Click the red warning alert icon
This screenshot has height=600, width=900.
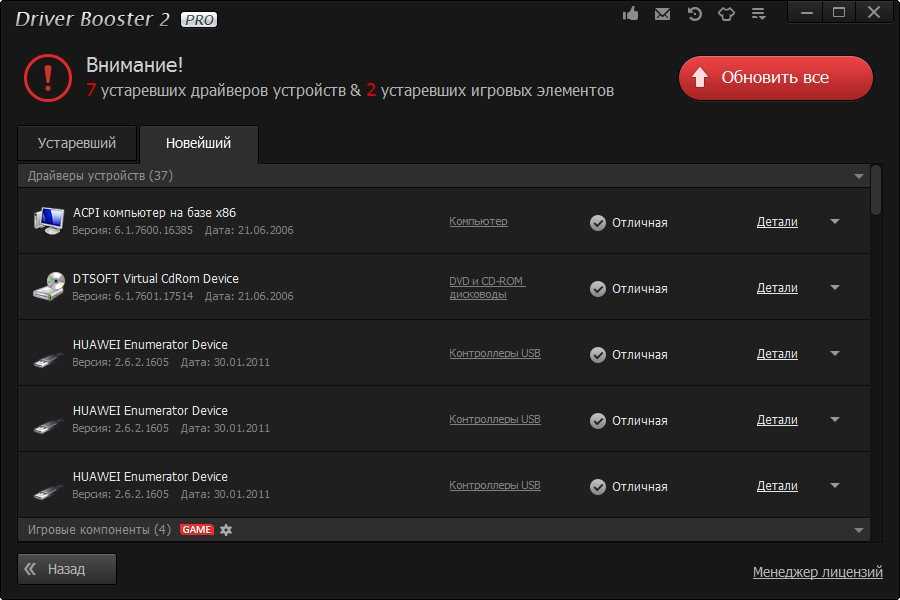46,78
